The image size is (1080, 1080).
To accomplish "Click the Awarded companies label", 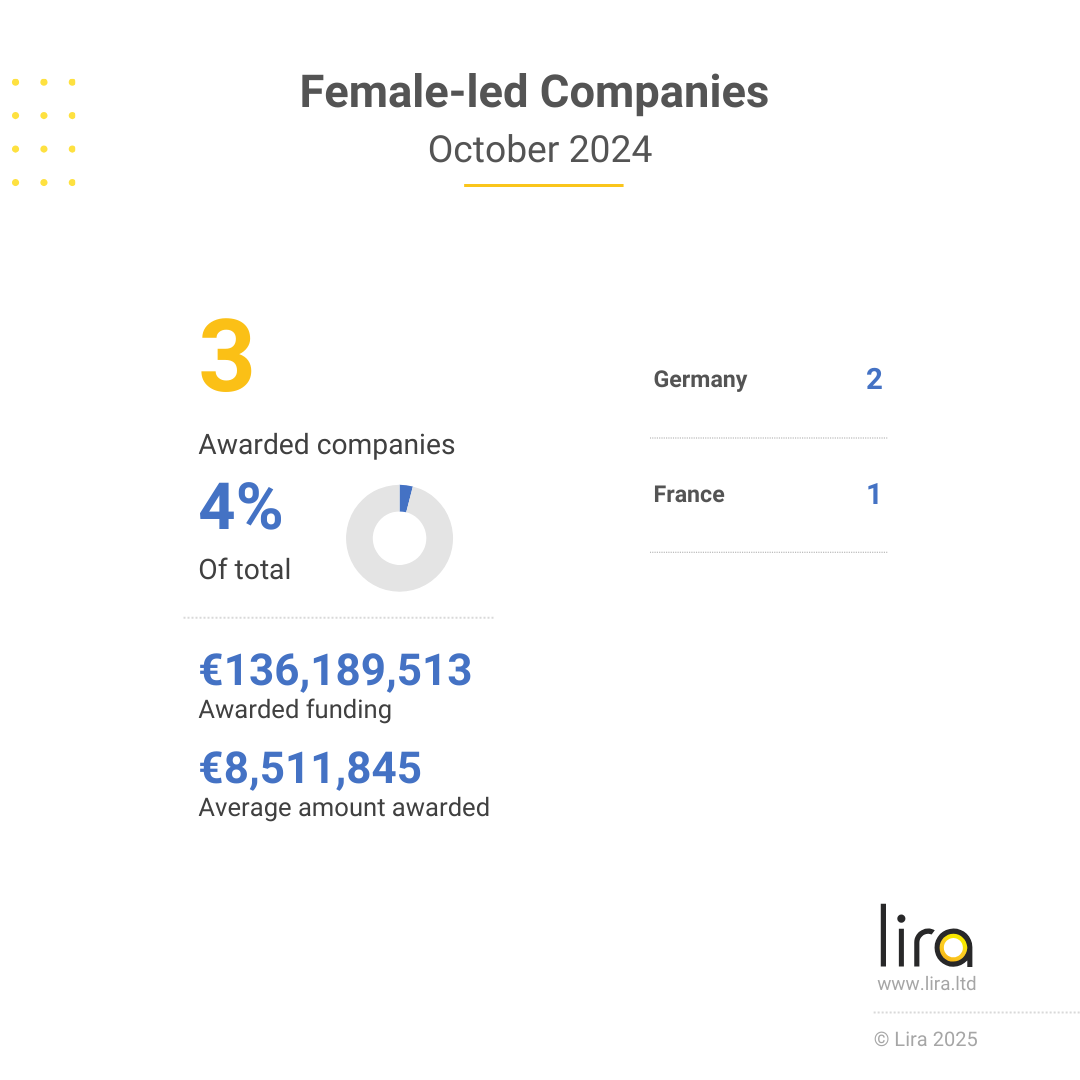I will [x=326, y=445].
